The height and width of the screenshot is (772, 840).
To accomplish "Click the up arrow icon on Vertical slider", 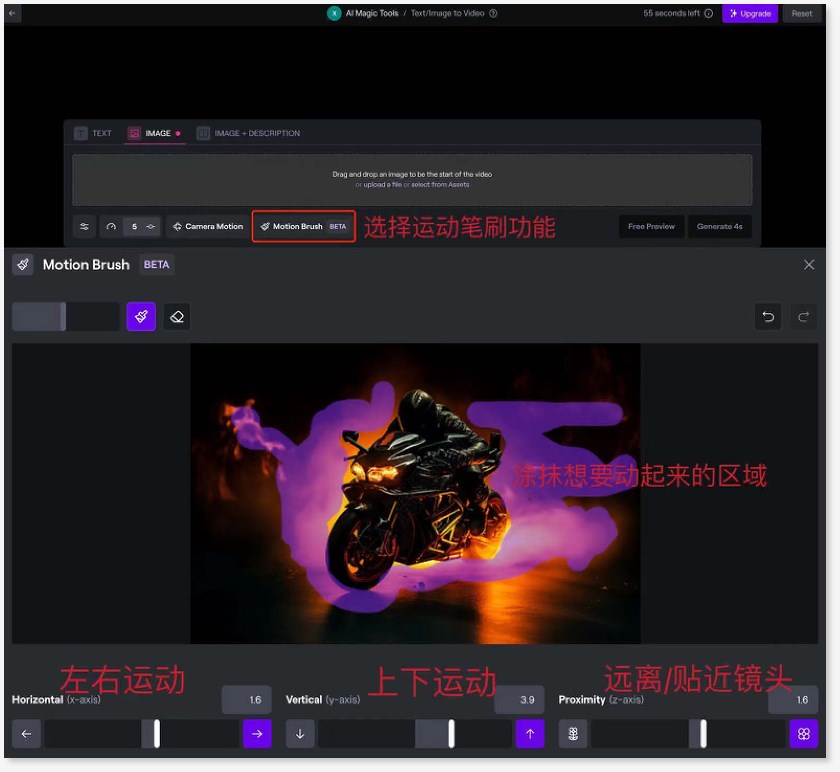I will click(530, 733).
